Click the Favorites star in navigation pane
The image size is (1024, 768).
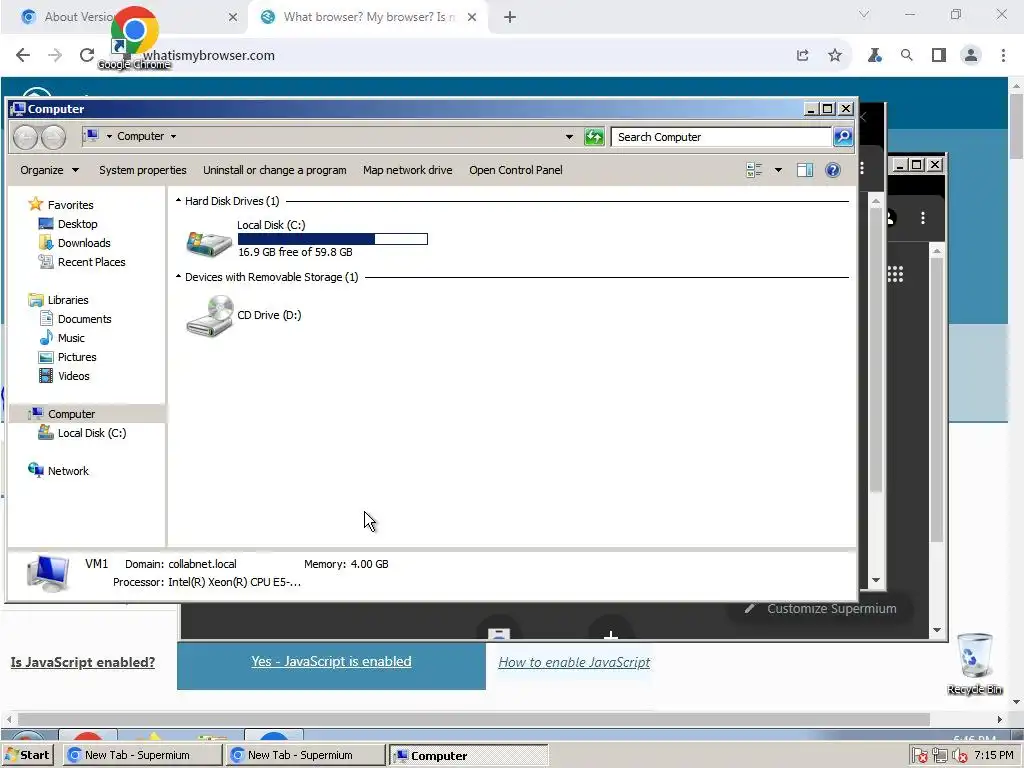[35, 204]
